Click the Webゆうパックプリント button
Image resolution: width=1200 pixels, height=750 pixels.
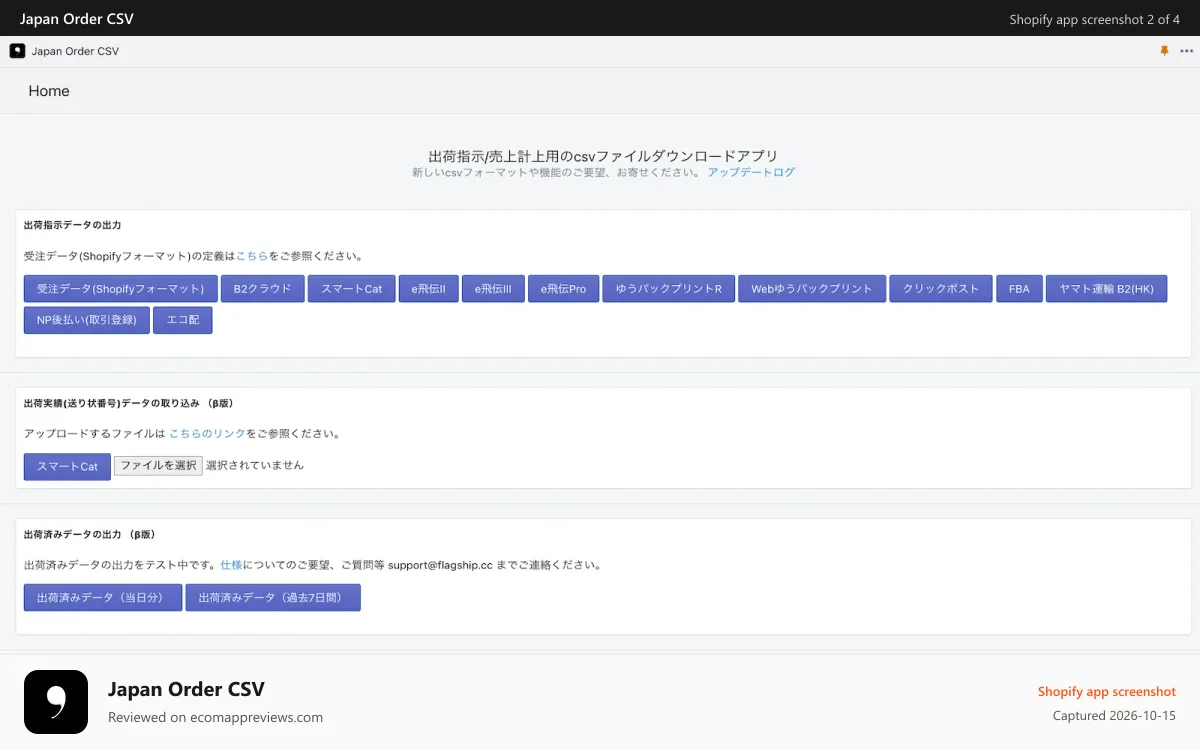pyautogui.click(x=812, y=289)
